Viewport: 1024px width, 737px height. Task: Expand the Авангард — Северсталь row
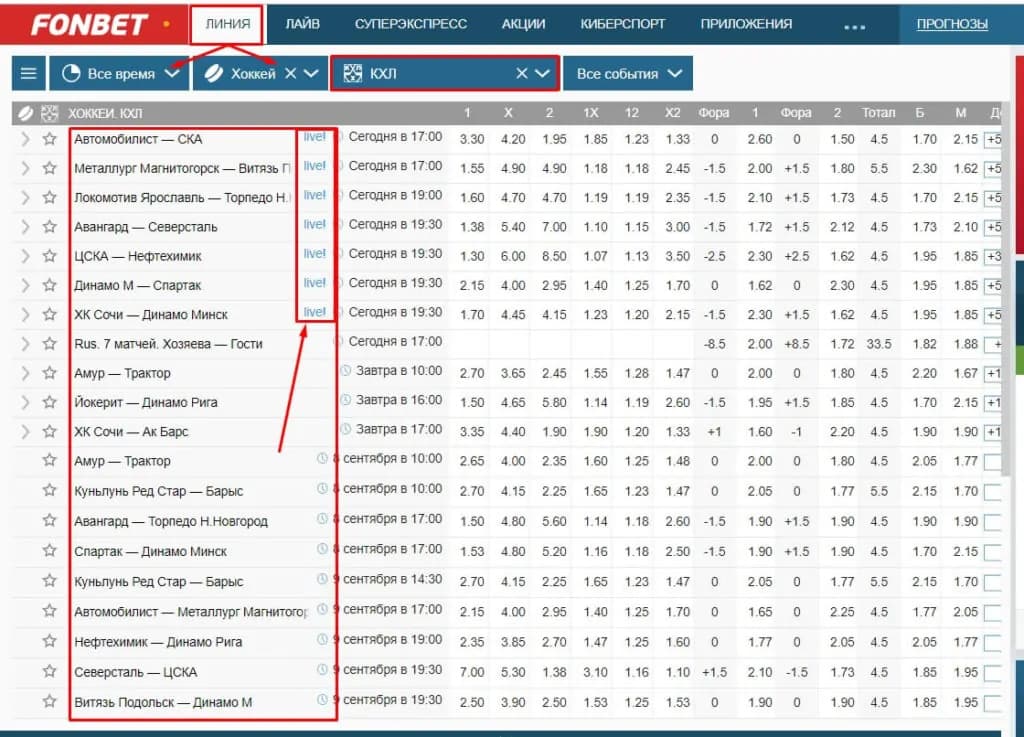pos(25,227)
